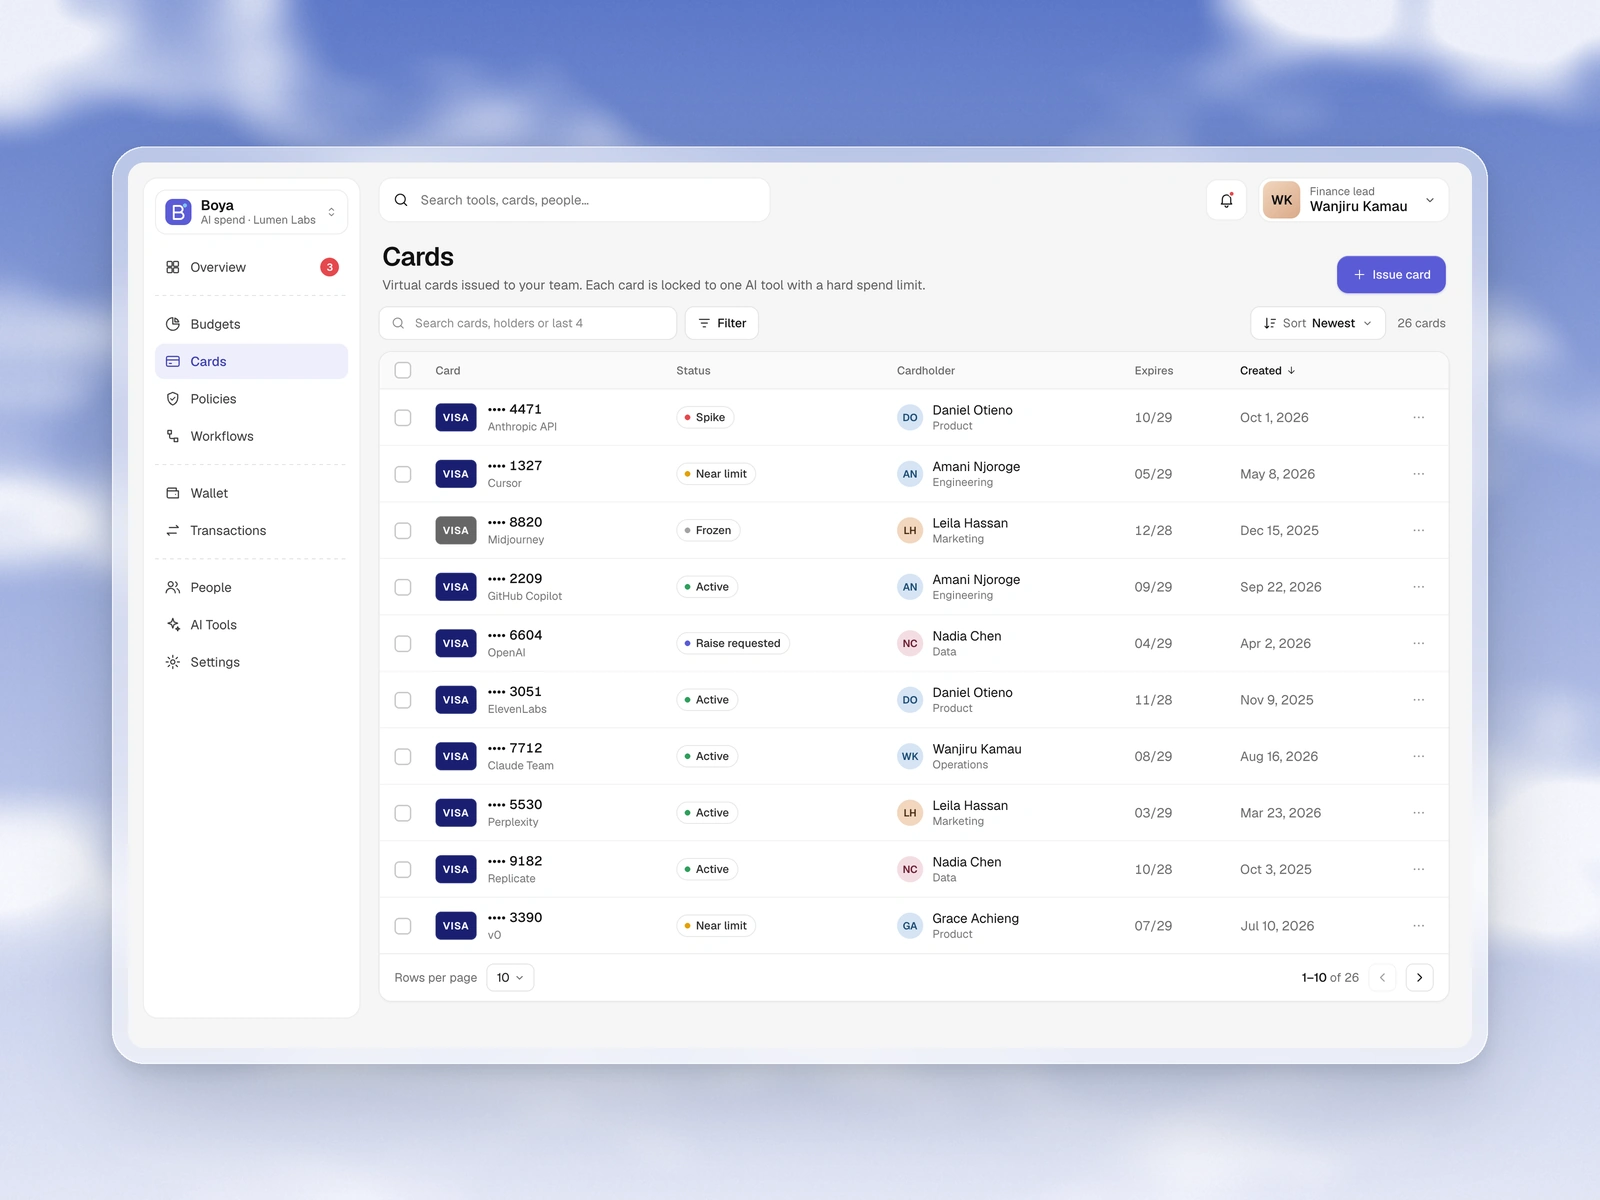1600x1200 pixels.
Task: Open row actions for card 4471
Action: click(1418, 417)
